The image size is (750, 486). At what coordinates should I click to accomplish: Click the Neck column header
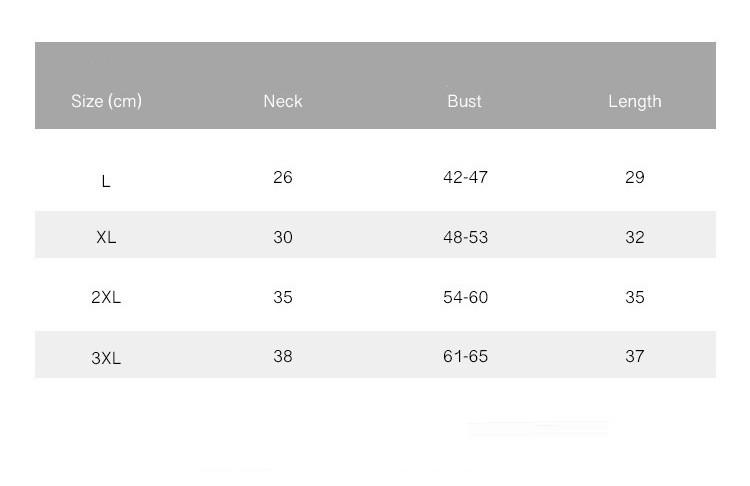(283, 101)
